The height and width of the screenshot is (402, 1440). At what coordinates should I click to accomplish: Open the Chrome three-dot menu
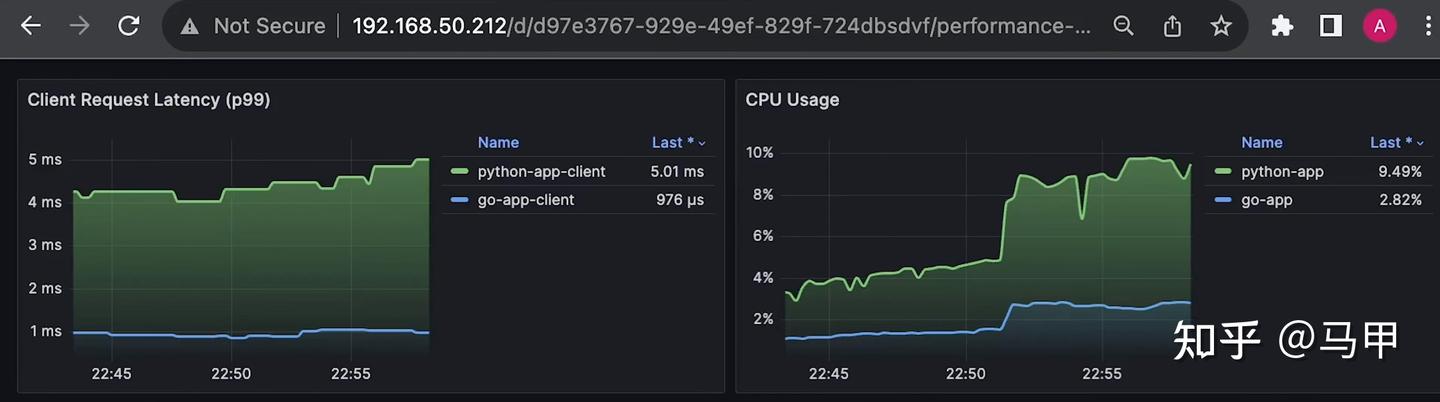pos(1427,26)
